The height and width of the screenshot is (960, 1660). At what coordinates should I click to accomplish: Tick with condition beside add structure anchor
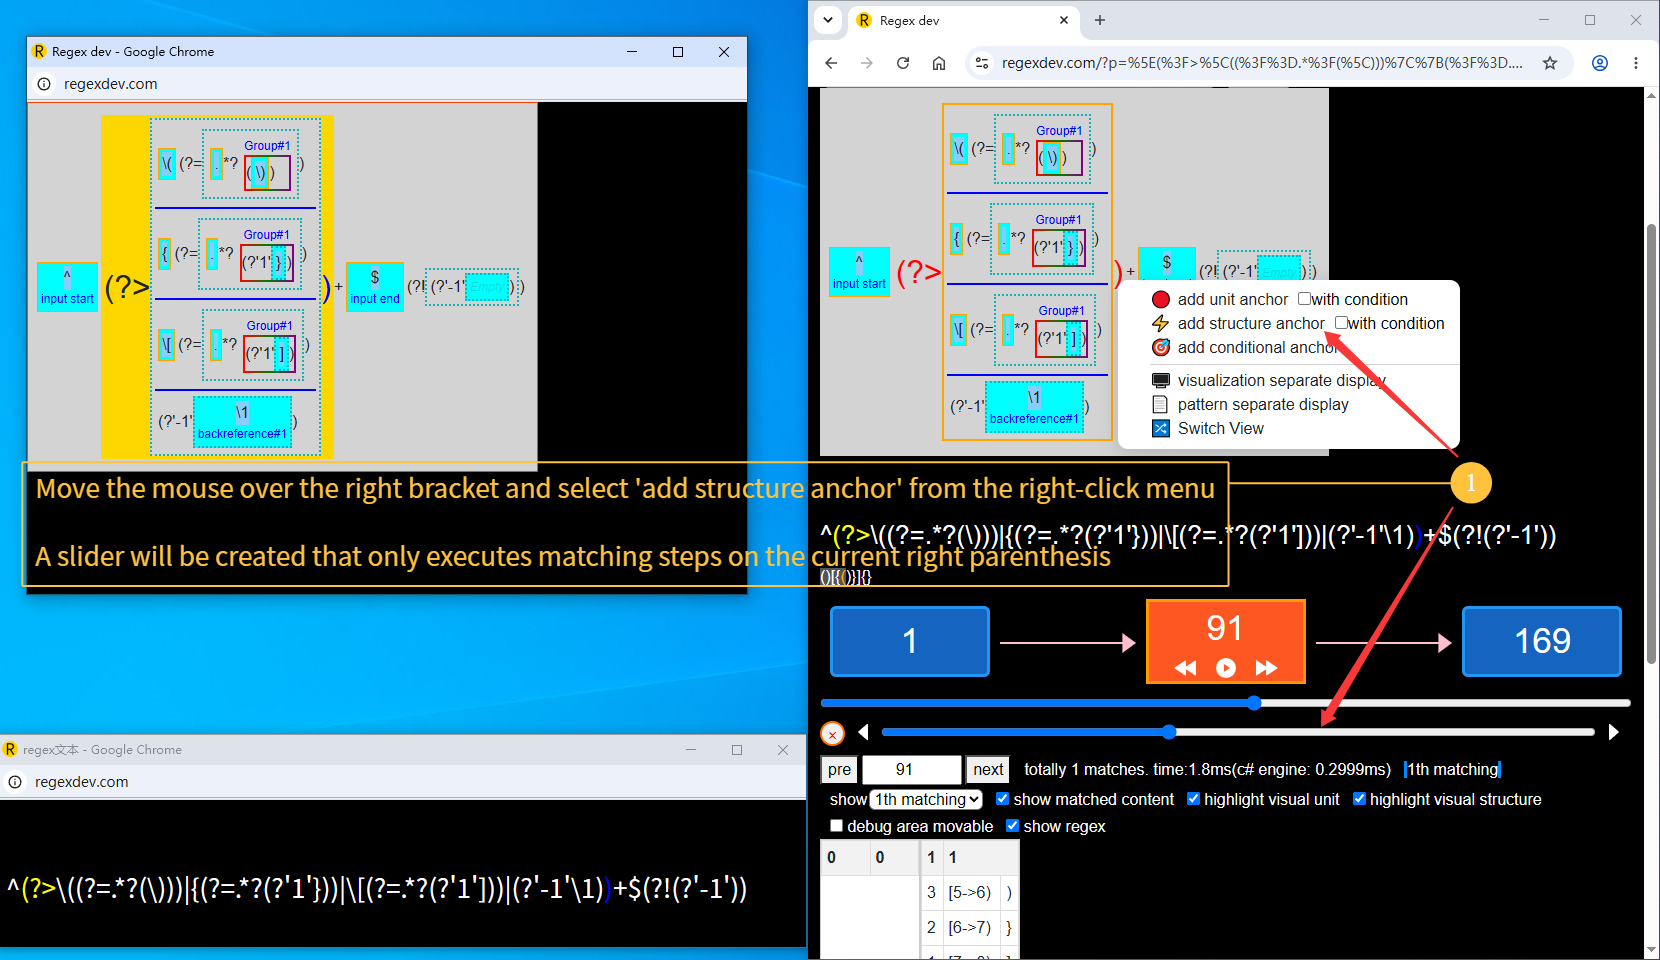1341,323
